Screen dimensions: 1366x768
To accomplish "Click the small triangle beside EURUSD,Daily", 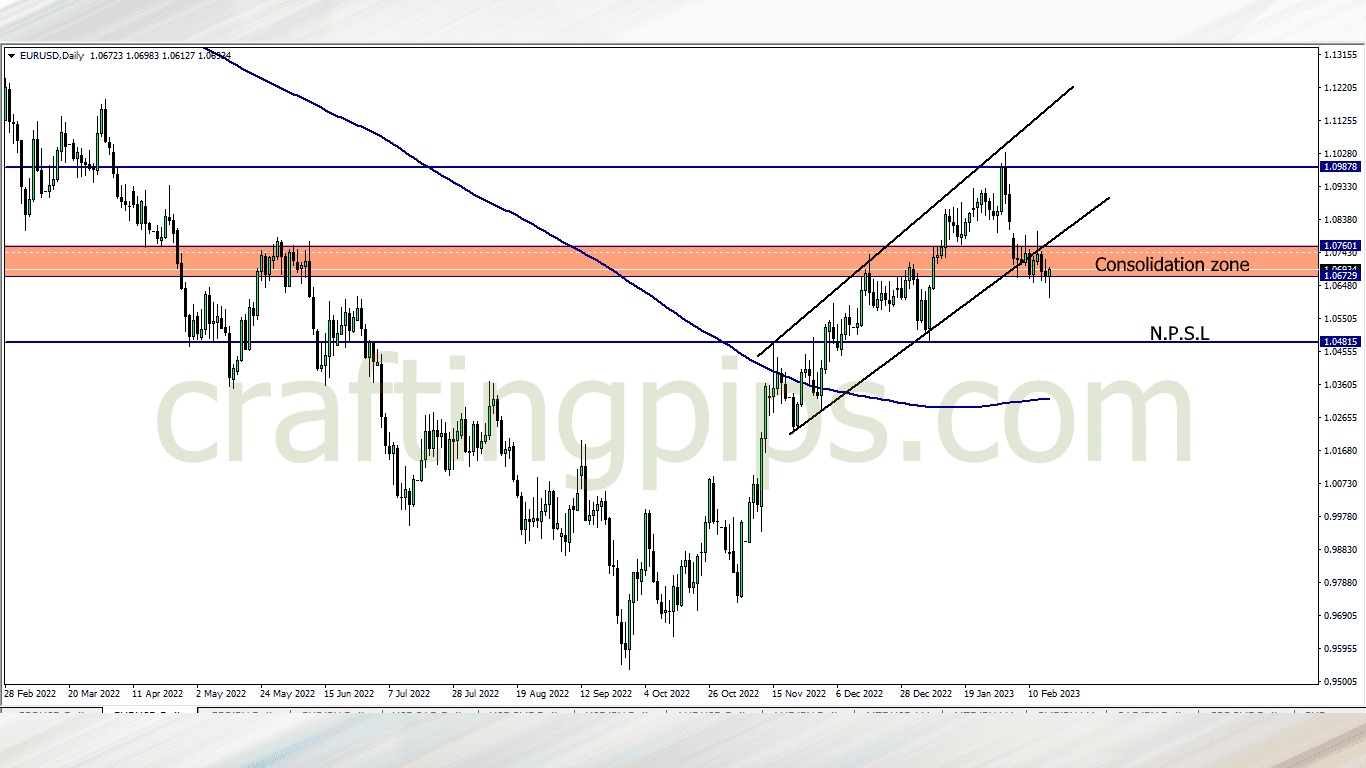I will pos(11,56).
